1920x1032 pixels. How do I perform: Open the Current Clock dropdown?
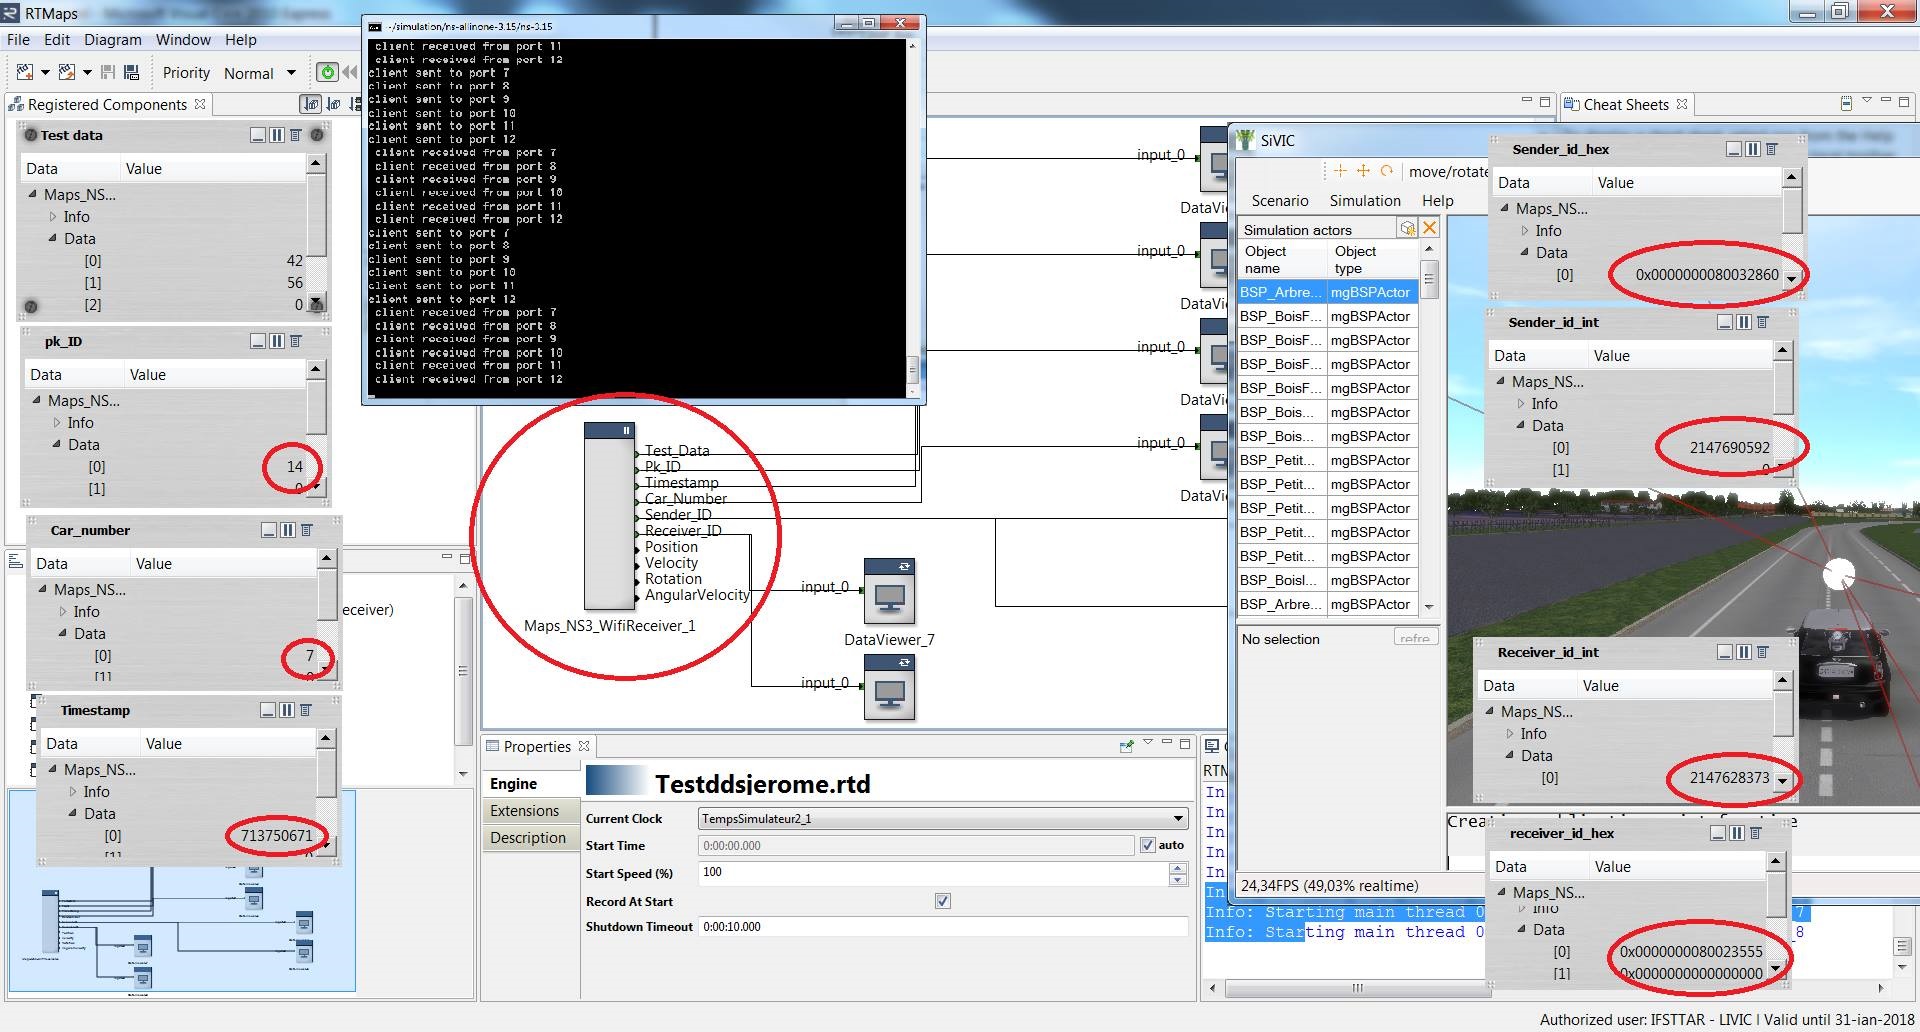(x=943, y=818)
